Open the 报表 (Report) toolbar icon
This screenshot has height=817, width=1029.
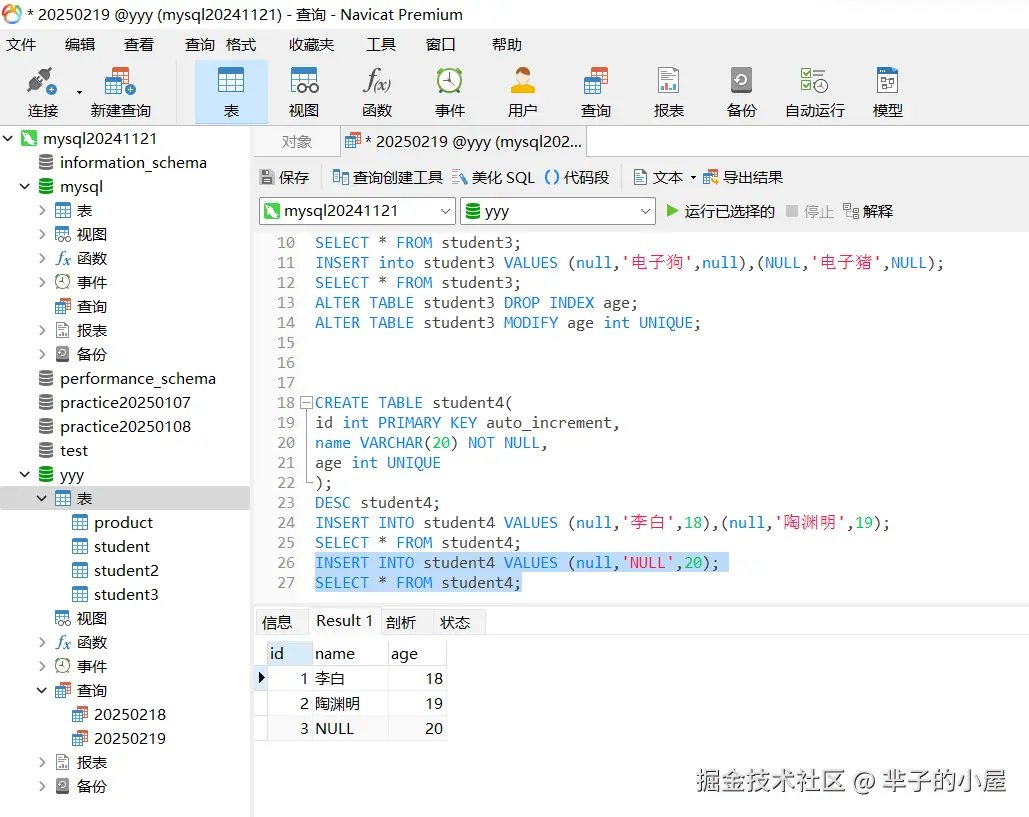[x=669, y=92]
